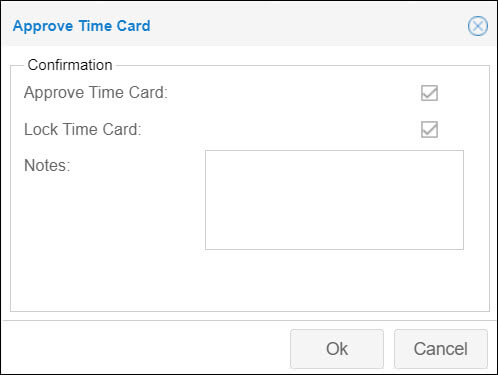The image size is (498, 375).
Task: Select the Lock Time Card label
Action: (83, 129)
